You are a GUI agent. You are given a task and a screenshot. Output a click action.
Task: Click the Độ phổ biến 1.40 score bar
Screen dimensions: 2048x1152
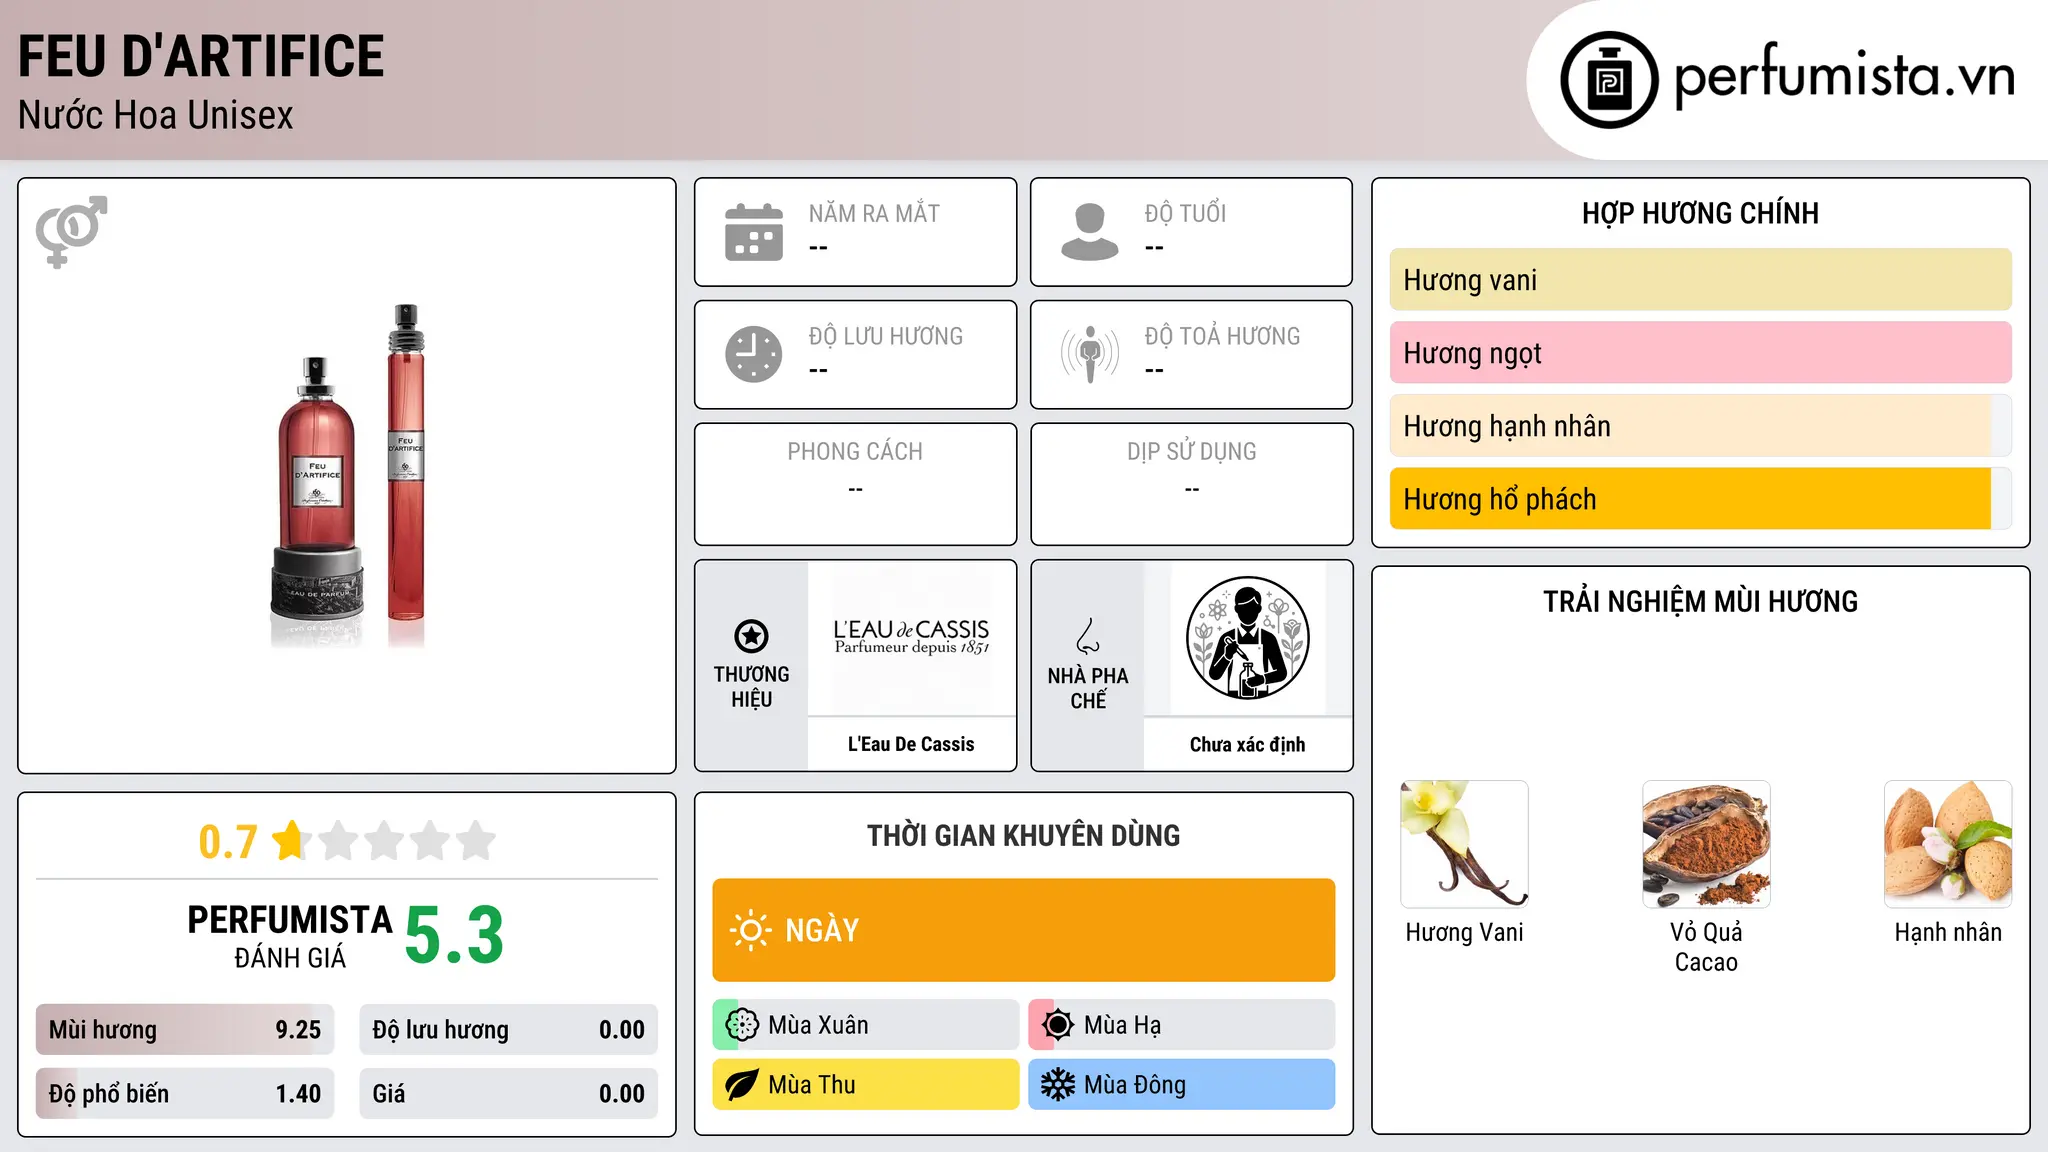point(185,1094)
